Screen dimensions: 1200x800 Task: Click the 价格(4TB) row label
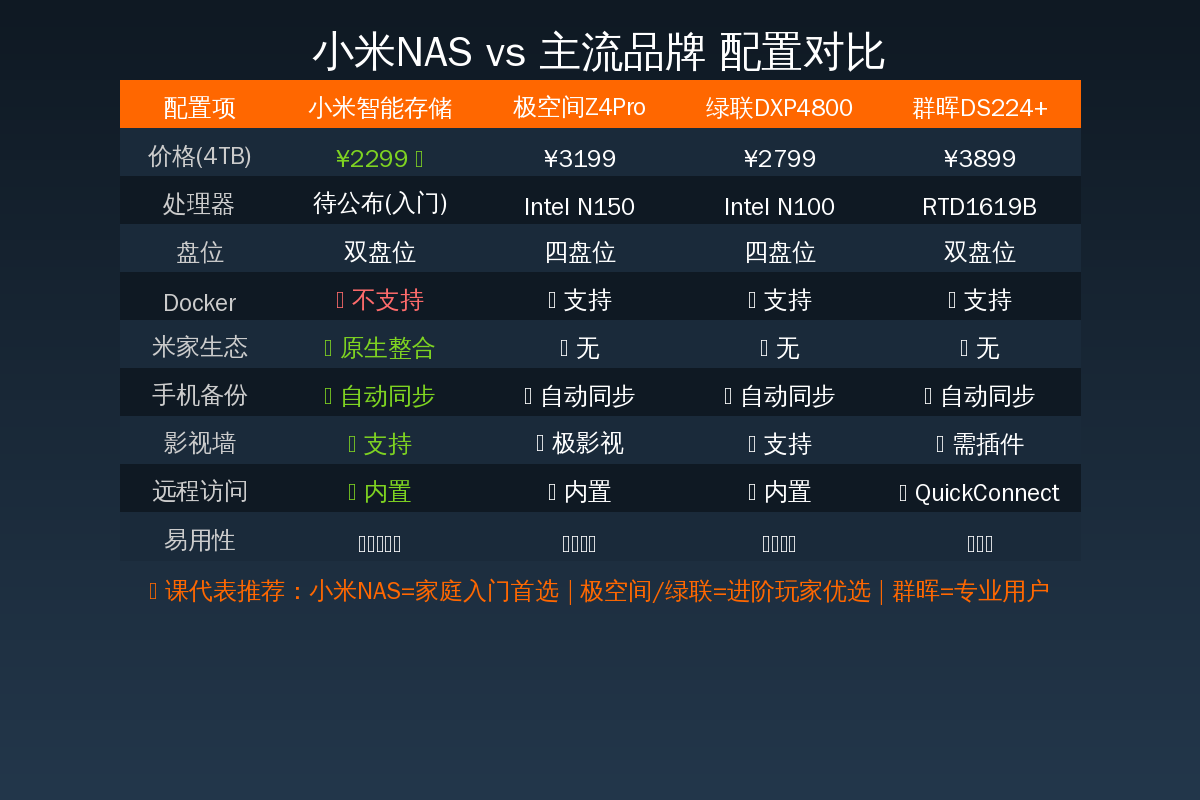pos(200,155)
